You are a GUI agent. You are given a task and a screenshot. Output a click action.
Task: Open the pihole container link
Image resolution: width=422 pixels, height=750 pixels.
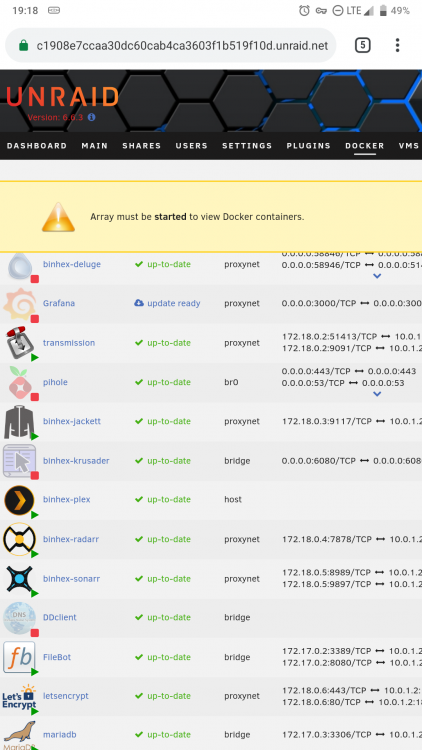pyautogui.click(x=55, y=382)
